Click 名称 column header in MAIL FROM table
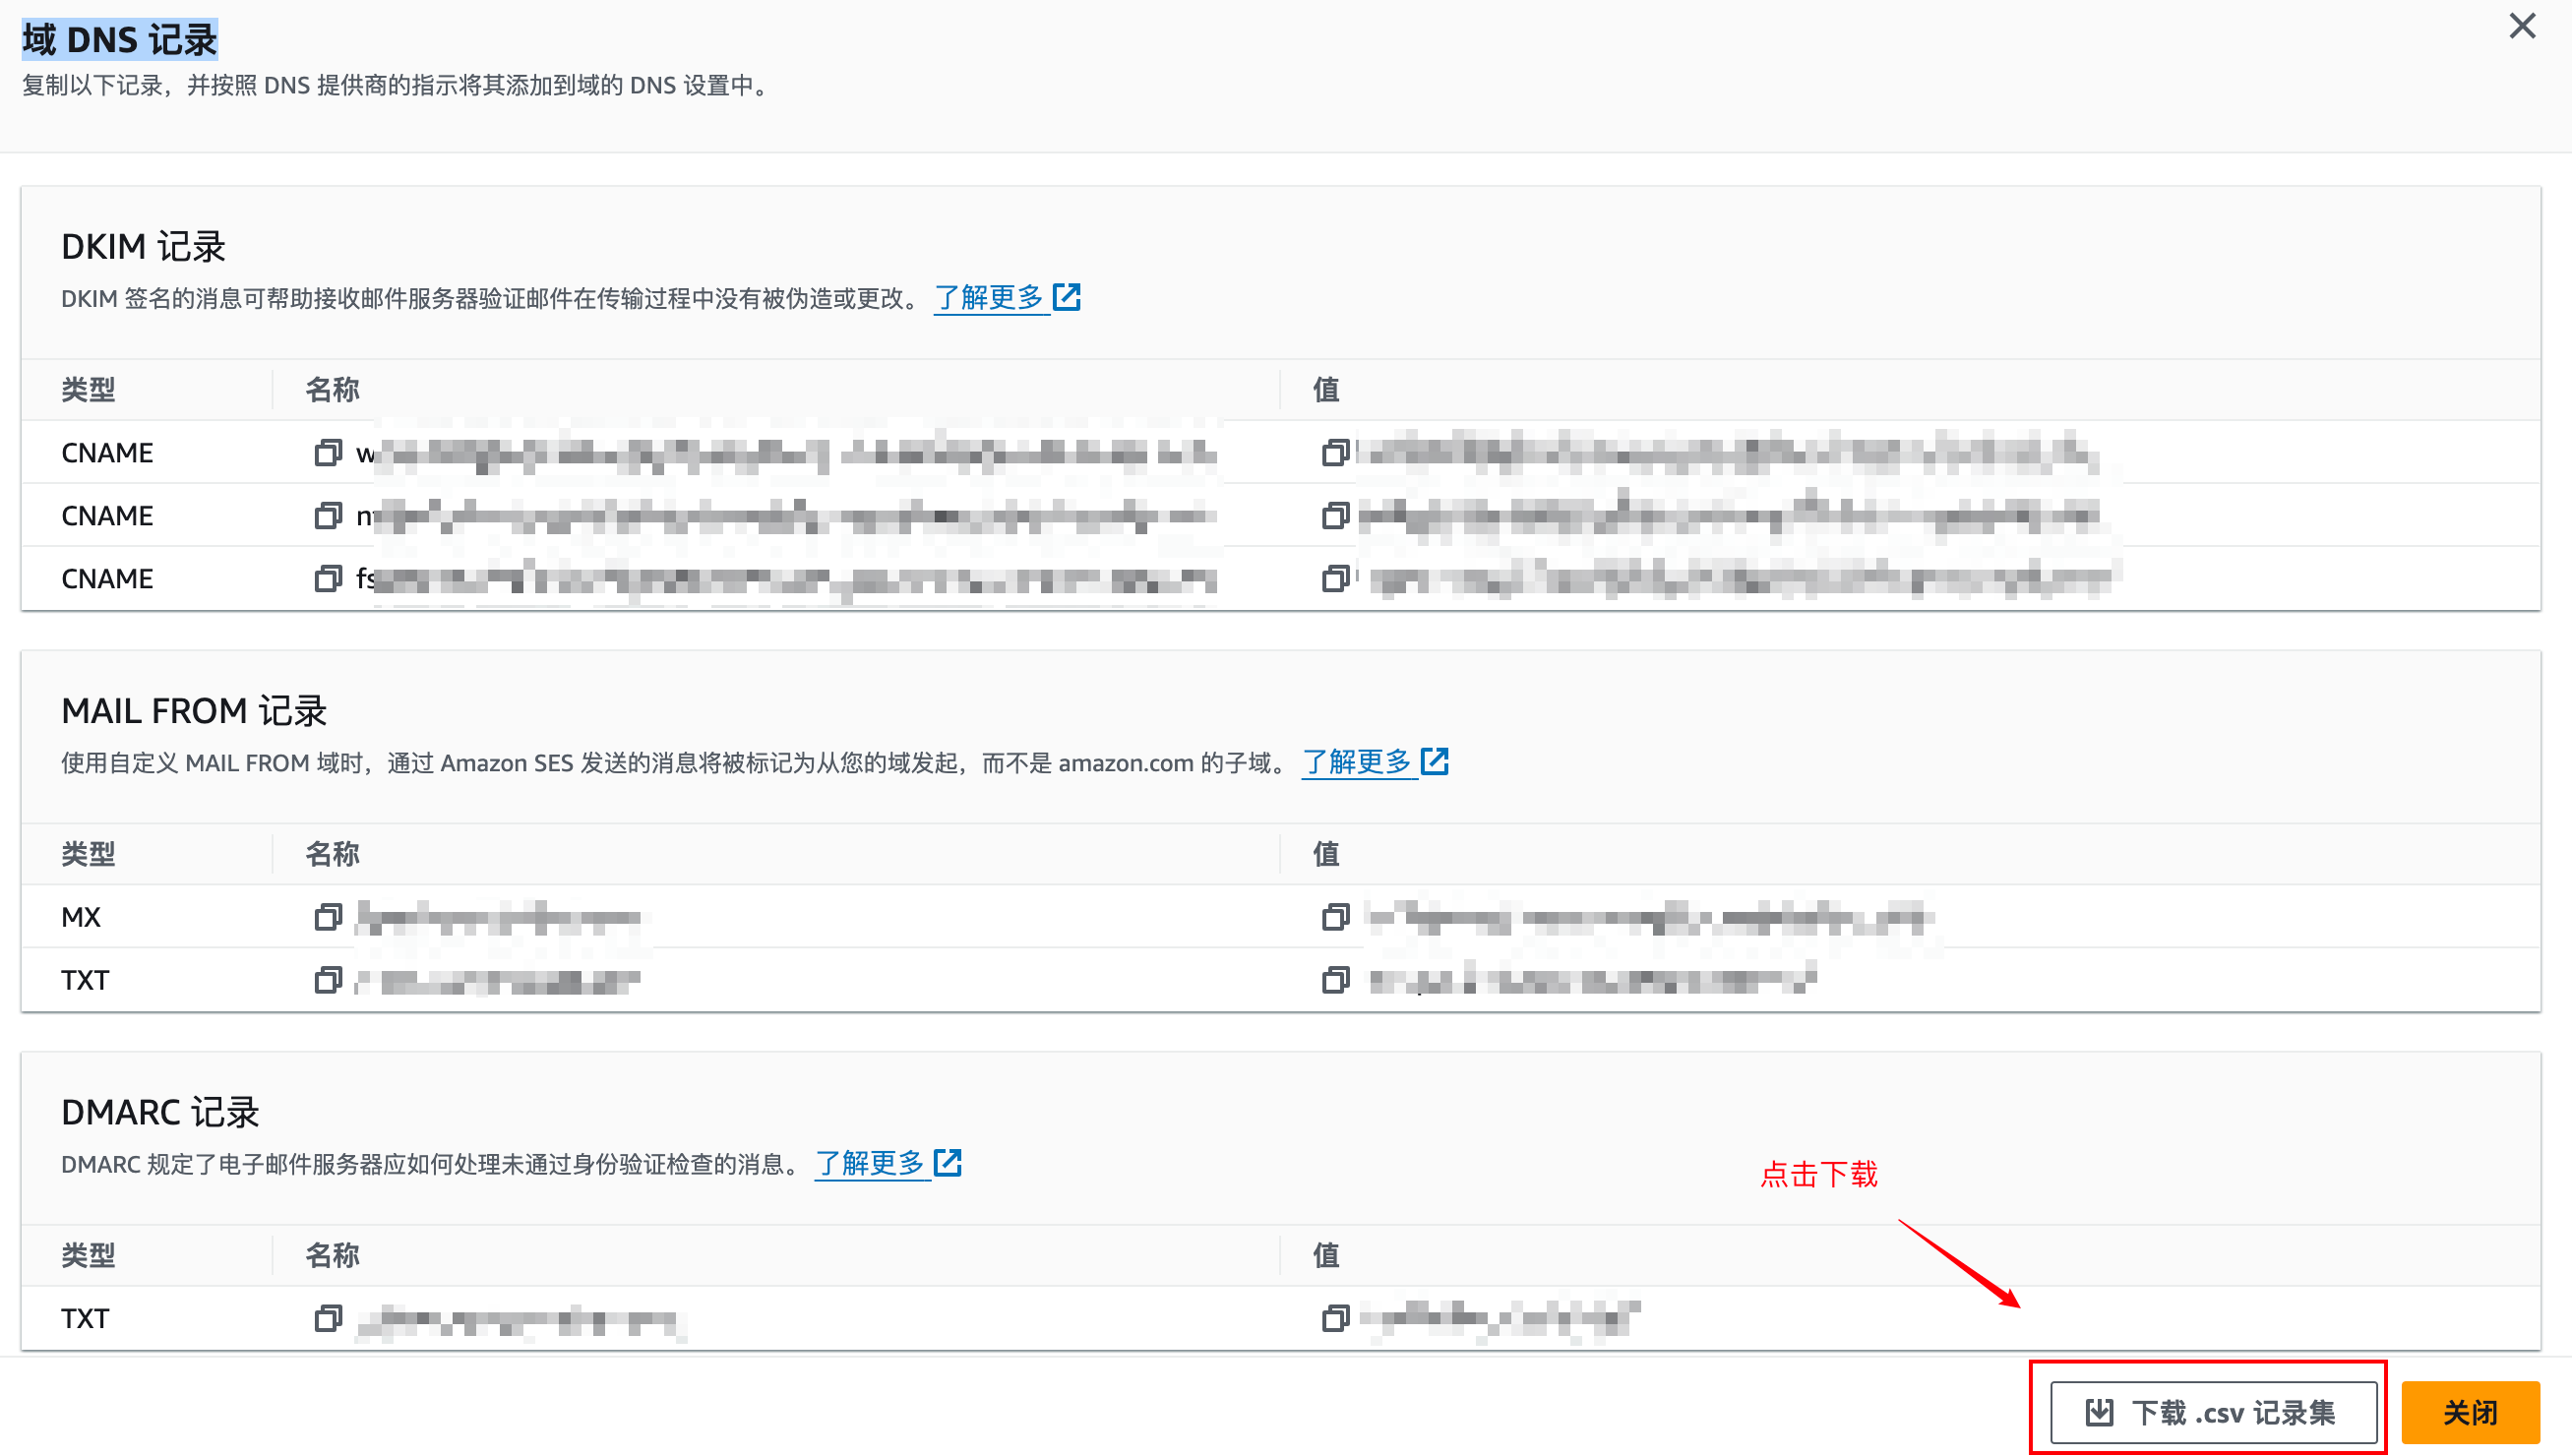The image size is (2572, 1456). pyautogui.click(x=332, y=854)
